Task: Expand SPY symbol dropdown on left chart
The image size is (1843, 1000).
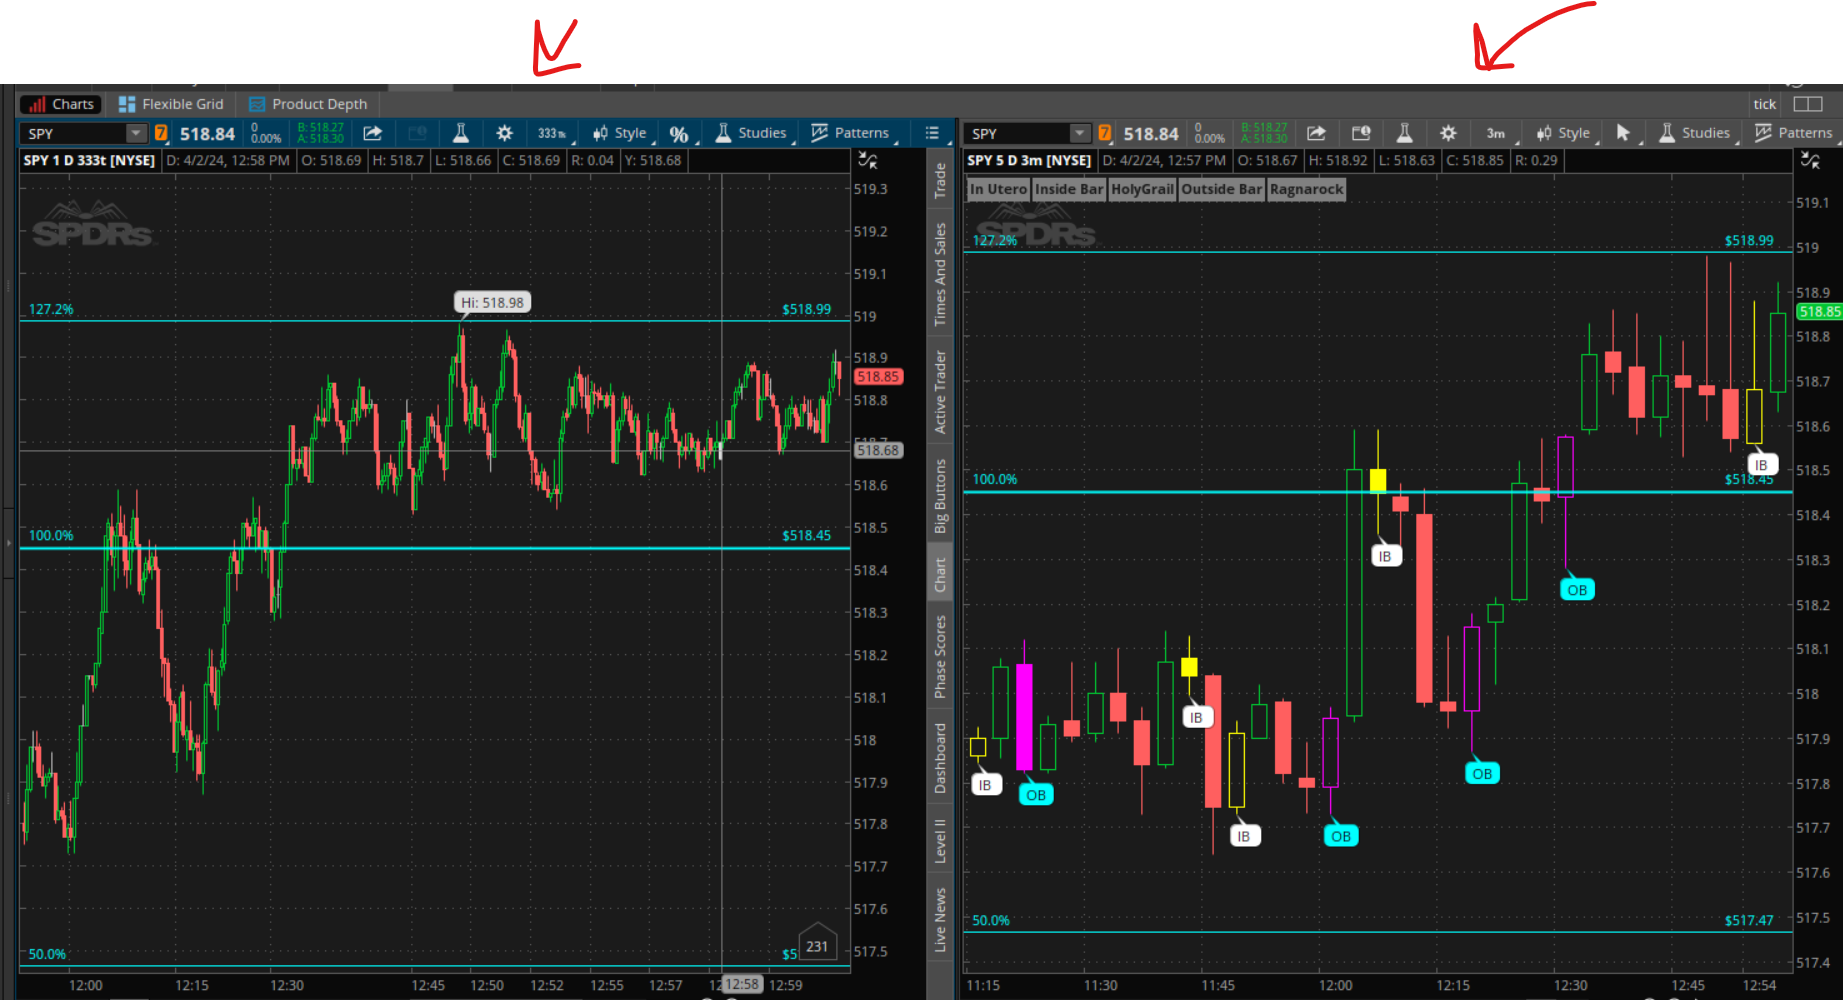Action: [x=135, y=133]
